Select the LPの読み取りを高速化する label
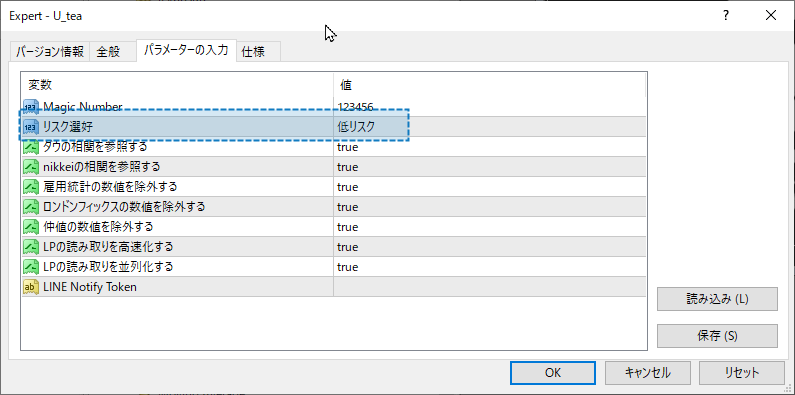Viewport: 795px width, 395px height. pos(108,247)
